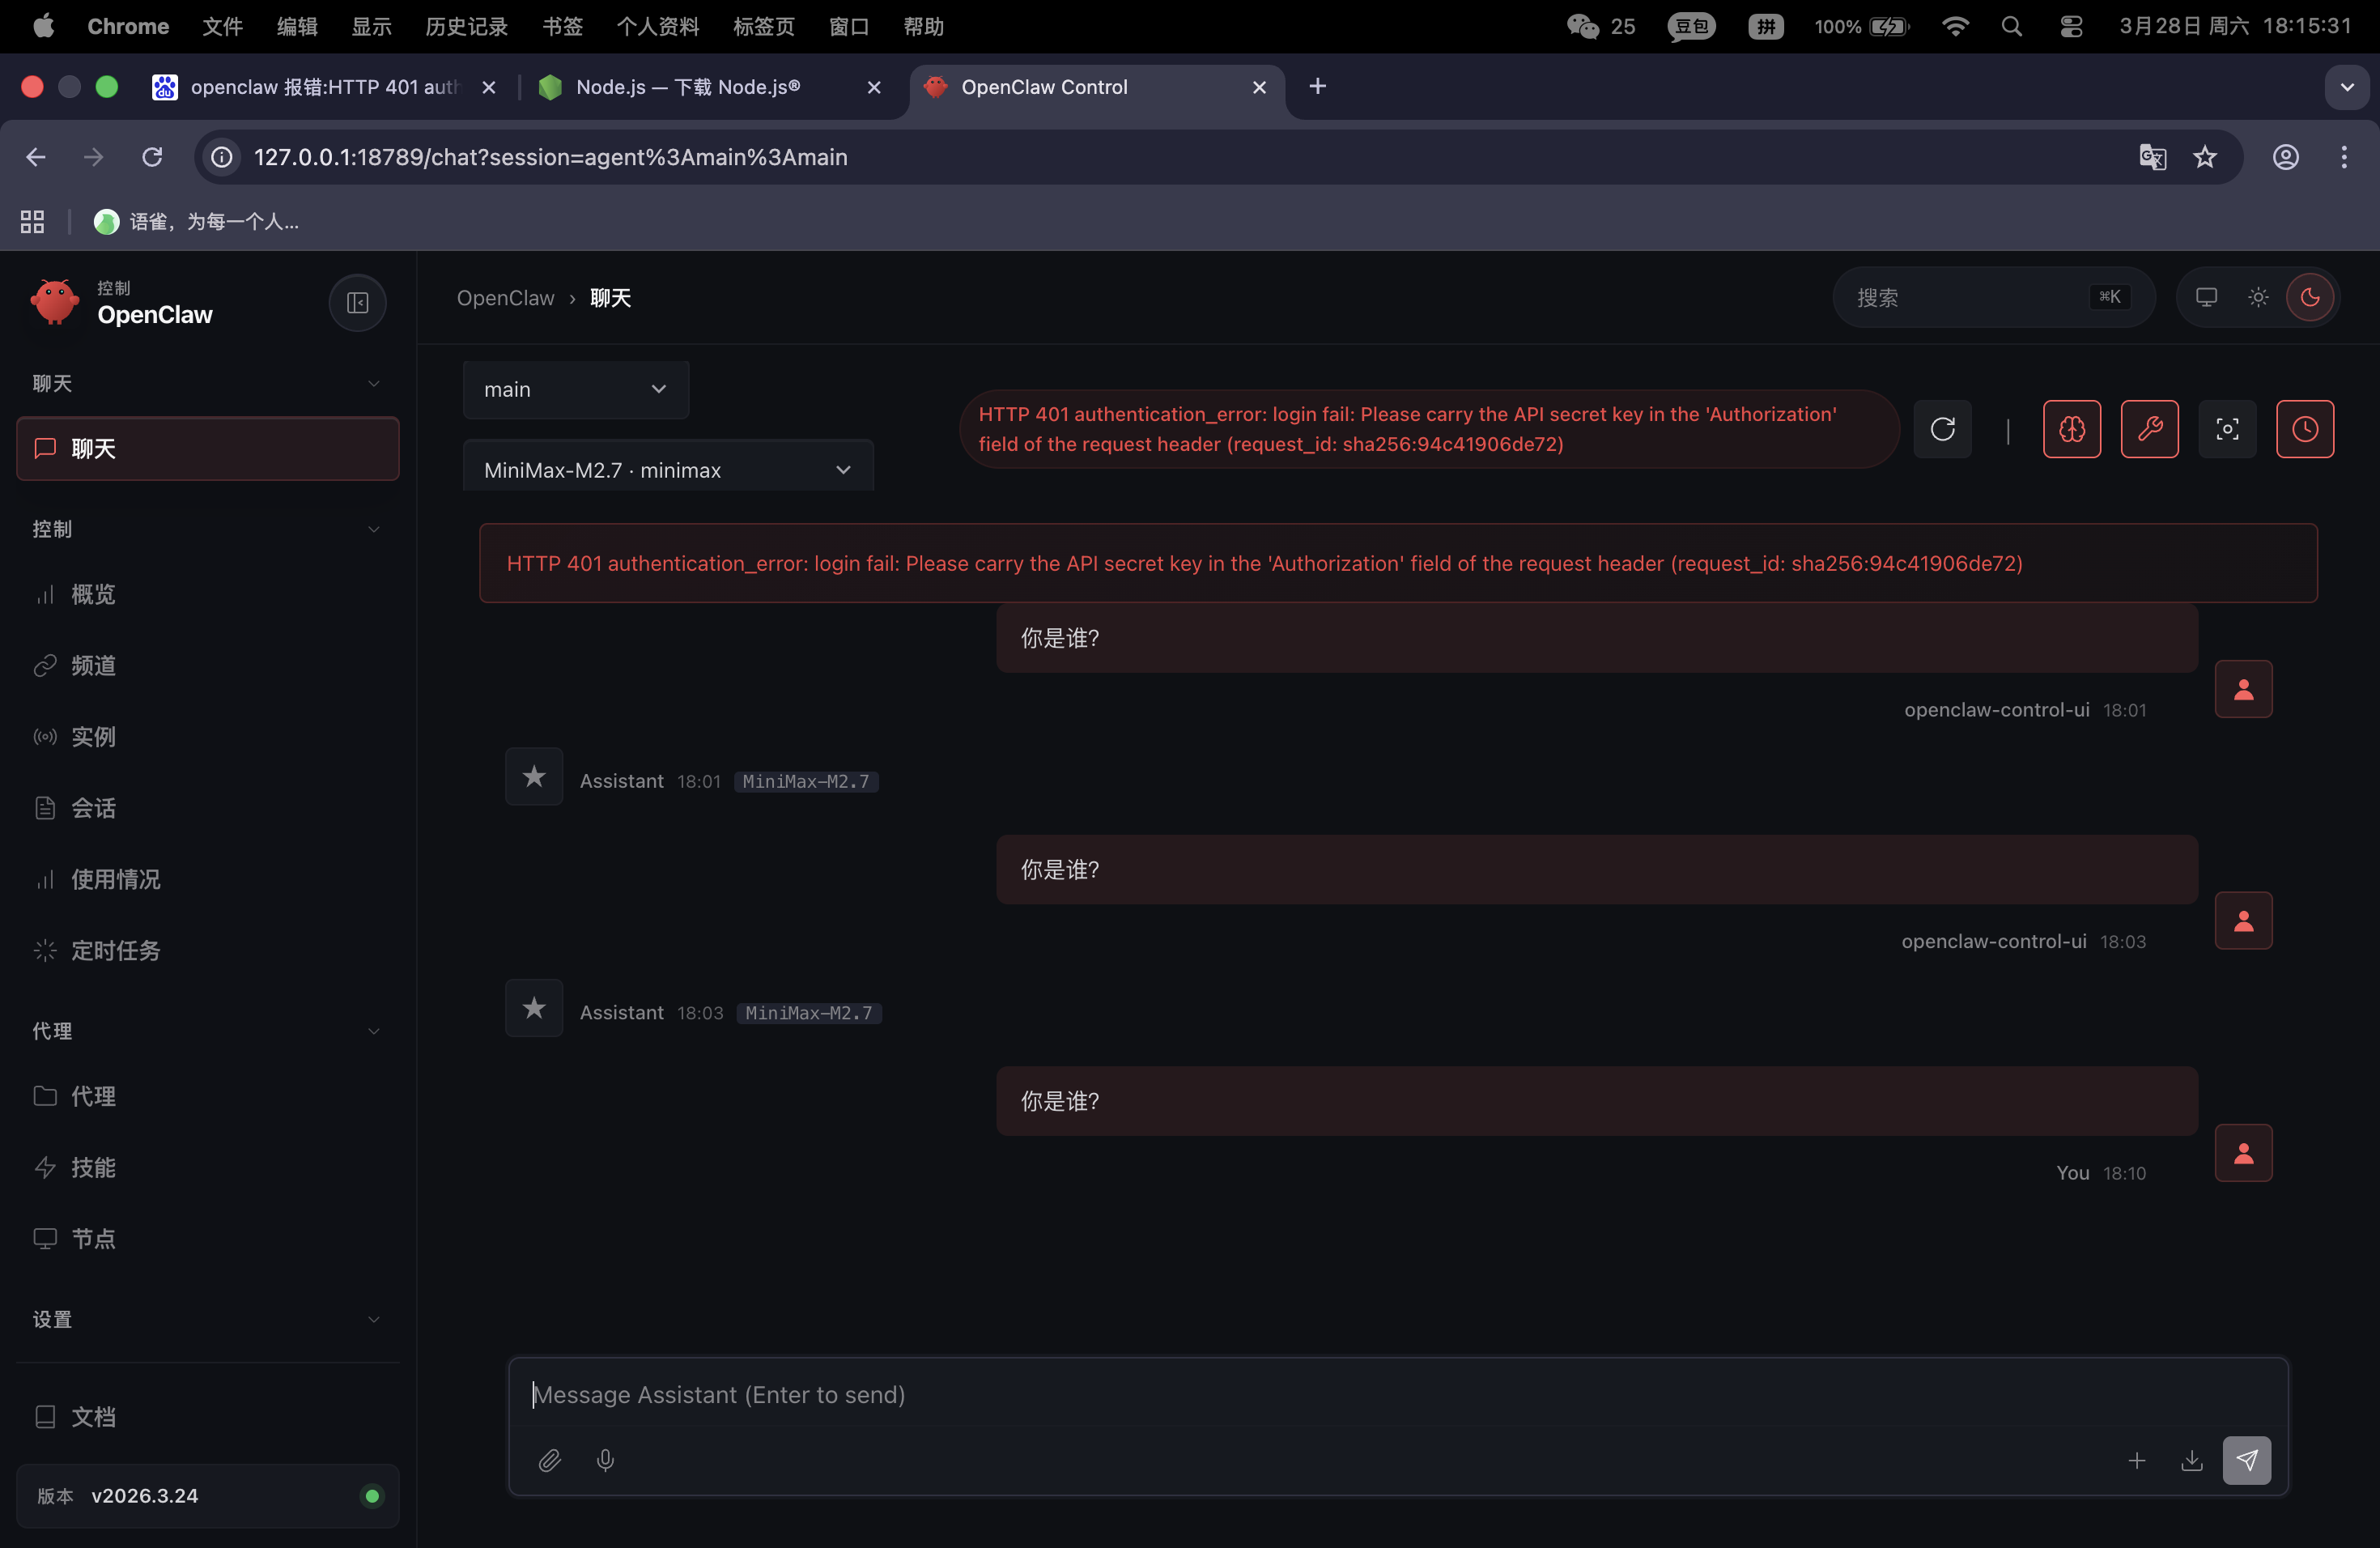Focus the 搜索 search field
This screenshot has width=2380, height=1548.
pos(1993,297)
